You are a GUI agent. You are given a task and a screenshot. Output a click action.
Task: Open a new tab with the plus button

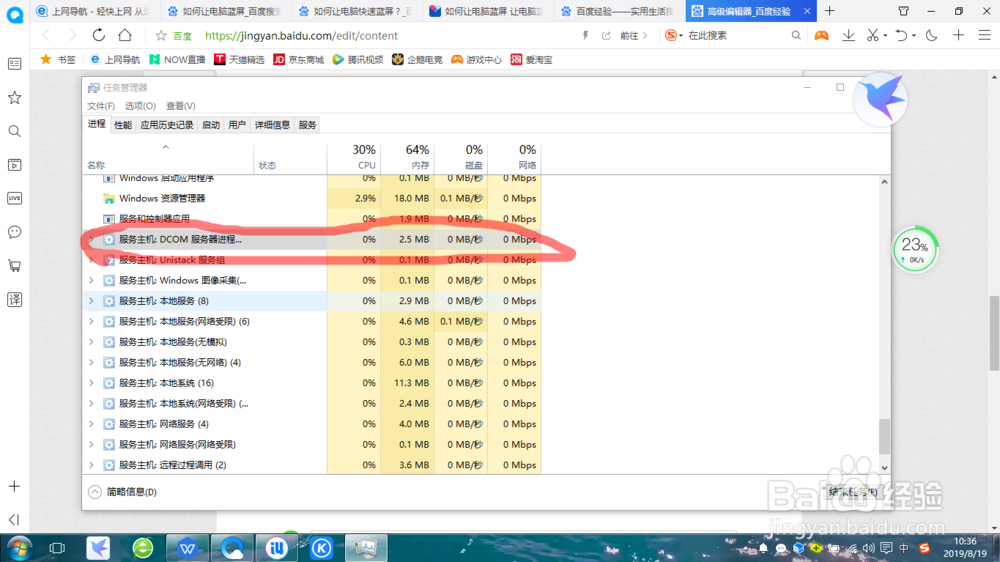829,11
